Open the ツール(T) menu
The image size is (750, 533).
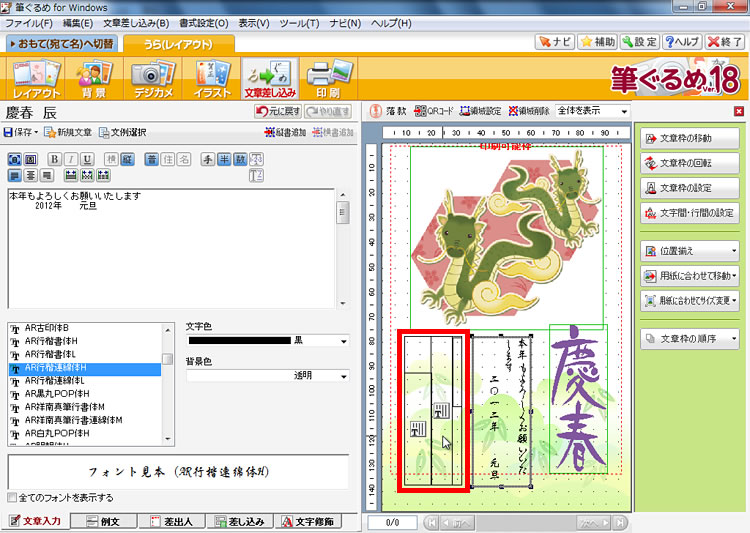(x=299, y=23)
